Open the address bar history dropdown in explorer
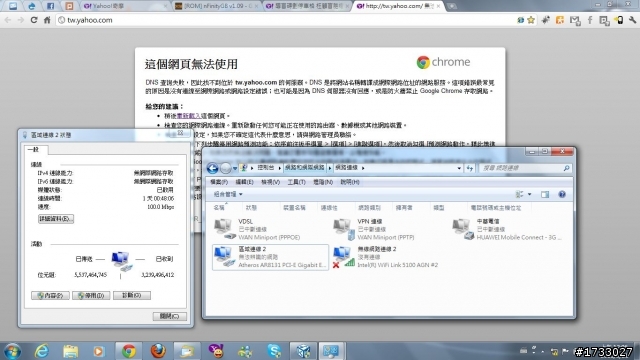640x360 pixels. pyautogui.click(x=459, y=168)
